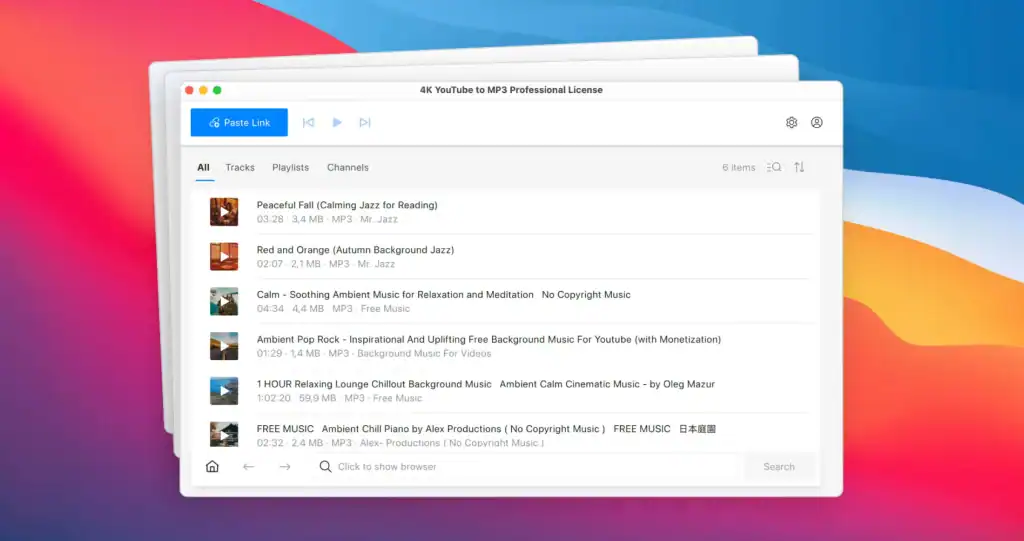Play Ambient Pop Rock thumbnail
Image resolution: width=1024 pixels, height=541 pixels.
tap(224, 346)
